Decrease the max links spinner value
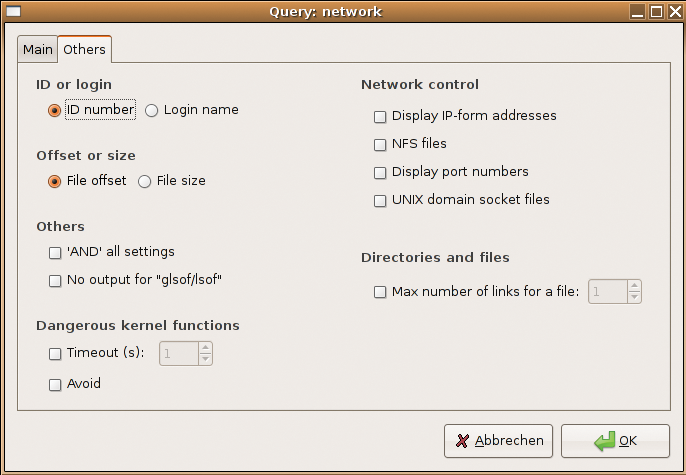Viewport: 686px width, 475px height. pos(634,297)
